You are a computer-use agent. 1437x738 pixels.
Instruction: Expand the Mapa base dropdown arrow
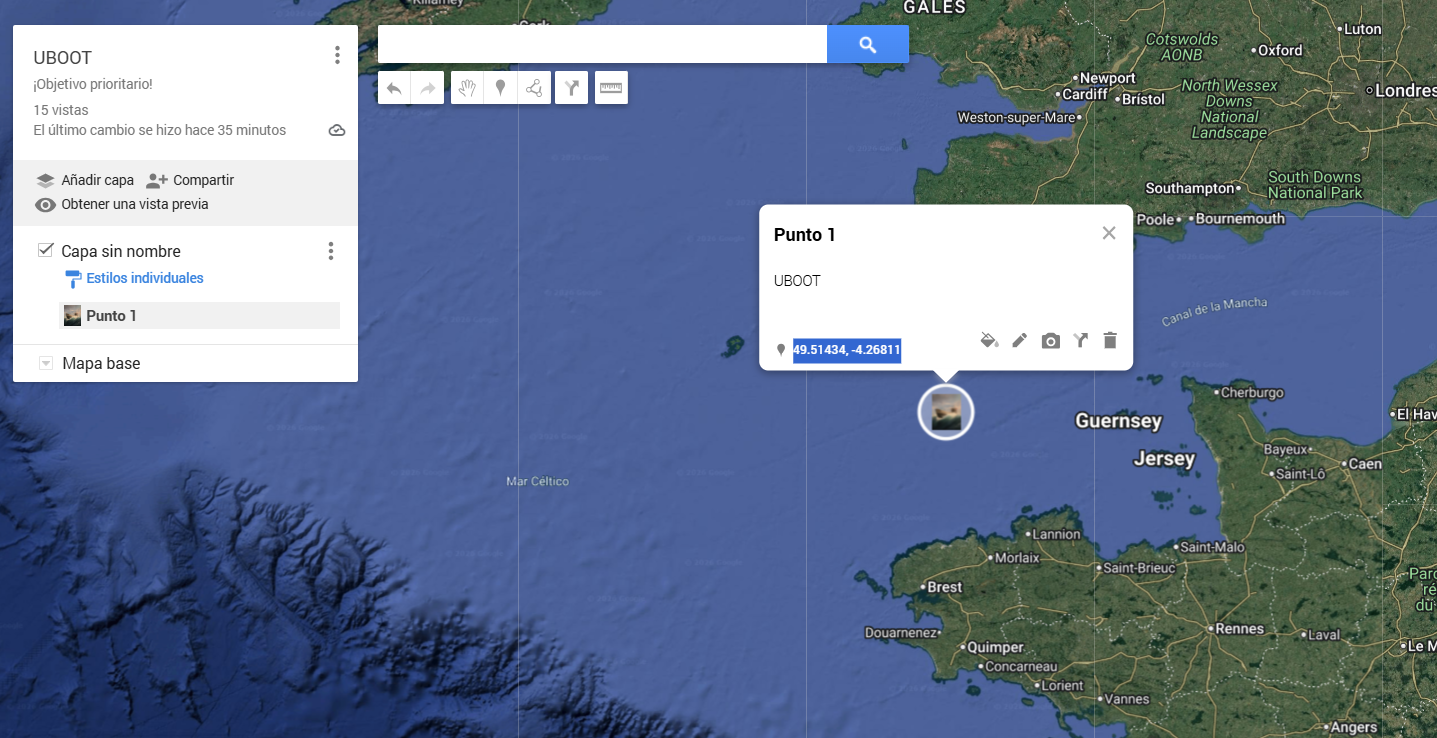(x=45, y=363)
